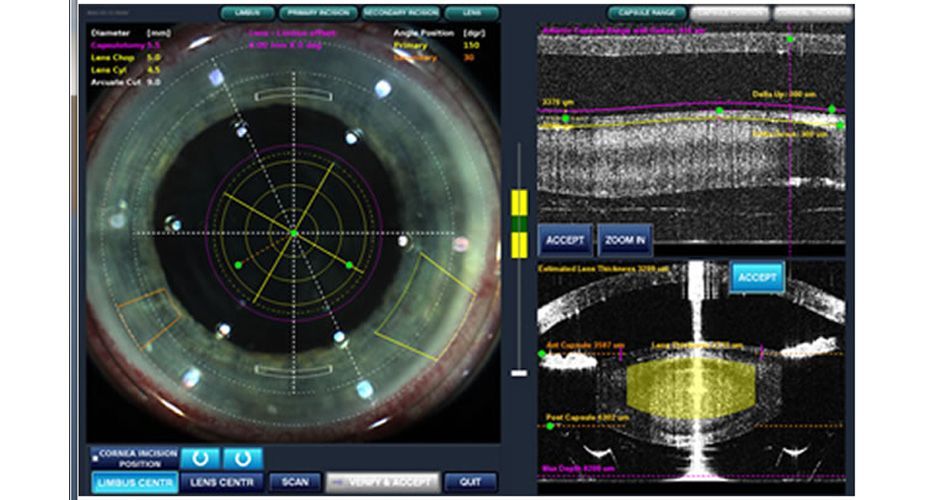Click Zoom In on the OCT view
Screen dimensions: 934x500
pyautogui.click(x=625, y=240)
